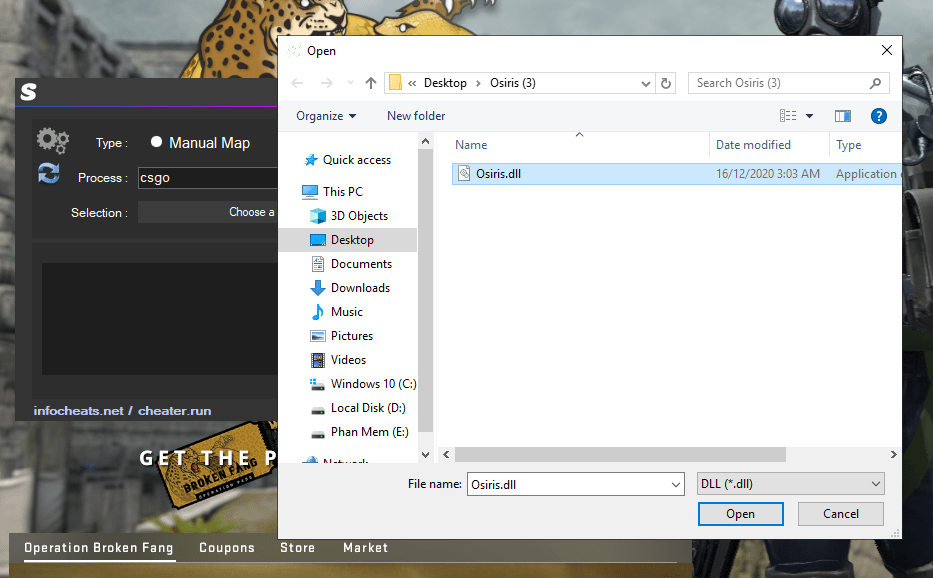Open Phan Mem (E:) drive
Image resolution: width=933 pixels, height=578 pixels.
(x=359, y=432)
